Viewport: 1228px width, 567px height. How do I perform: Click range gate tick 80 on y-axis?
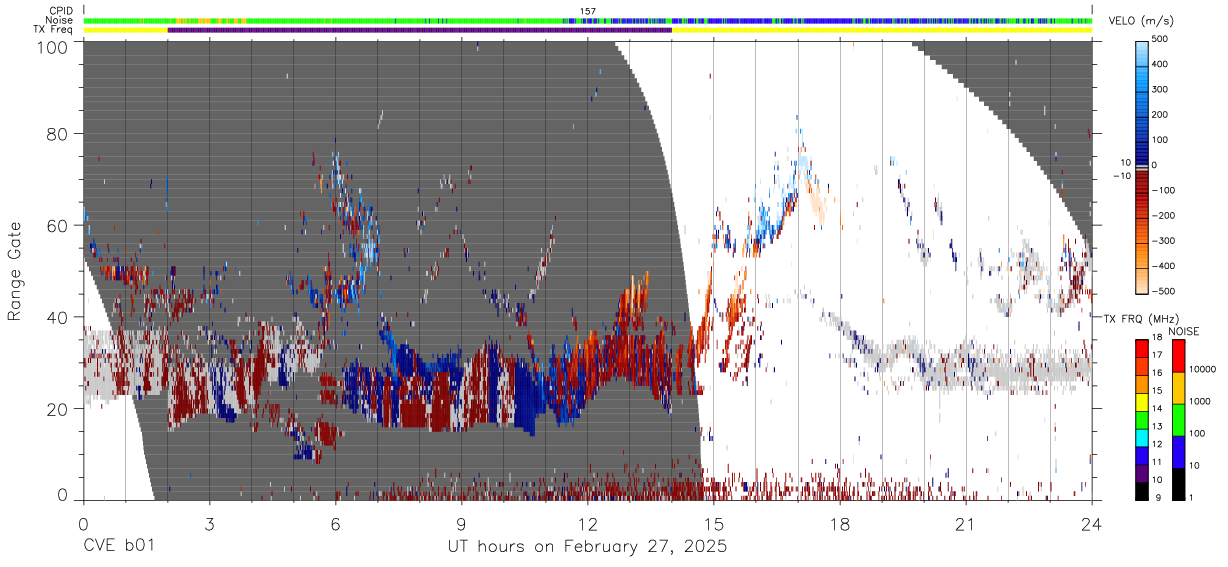pyautogui.click(x=58, y=134)
